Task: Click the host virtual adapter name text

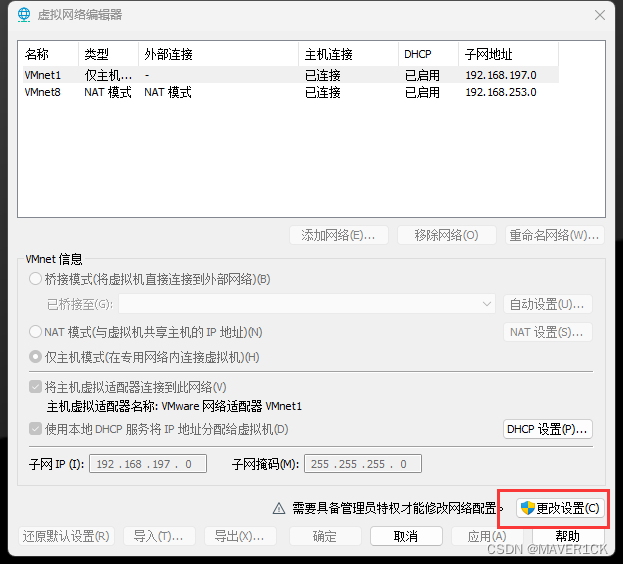Action: pyautogui.click(x=174, y=406)
